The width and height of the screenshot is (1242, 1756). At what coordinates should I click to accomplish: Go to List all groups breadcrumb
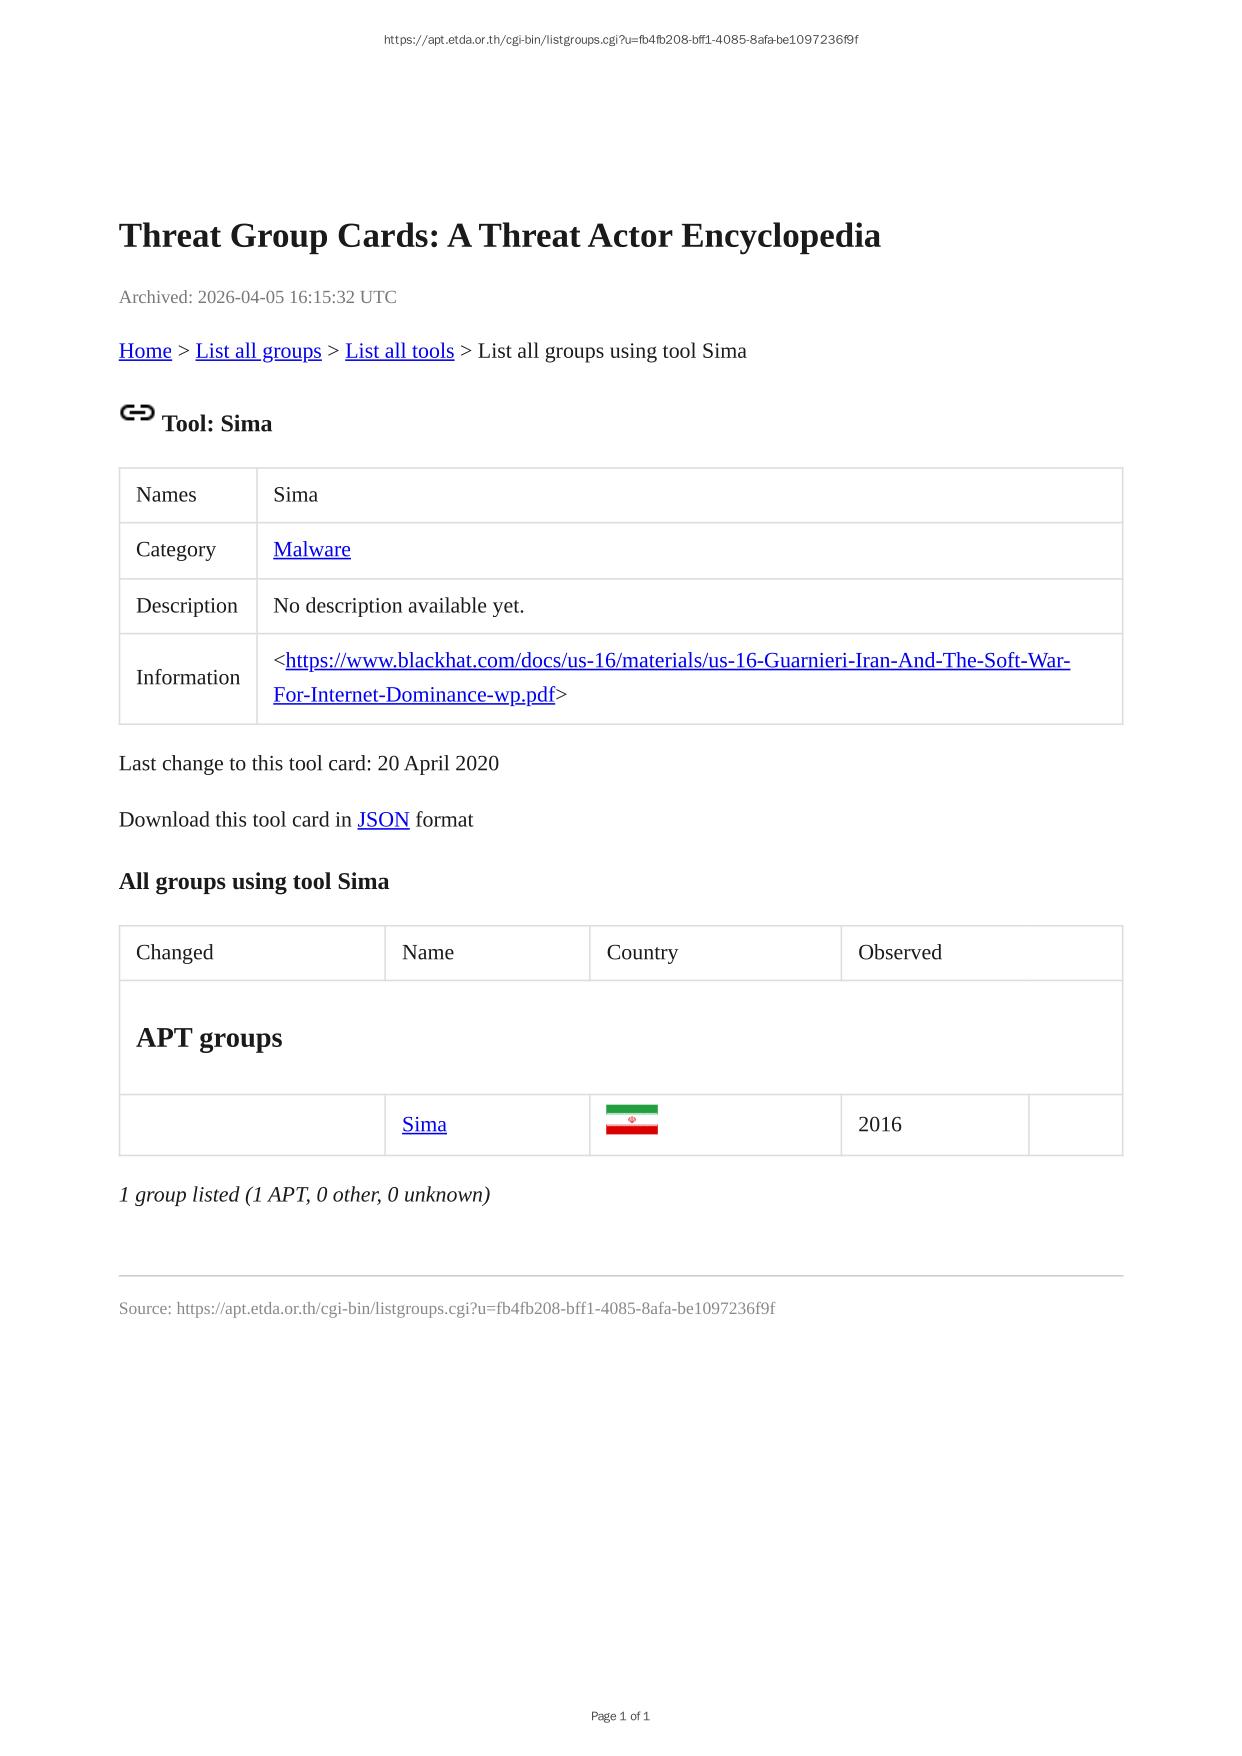(x=258, y=351)
